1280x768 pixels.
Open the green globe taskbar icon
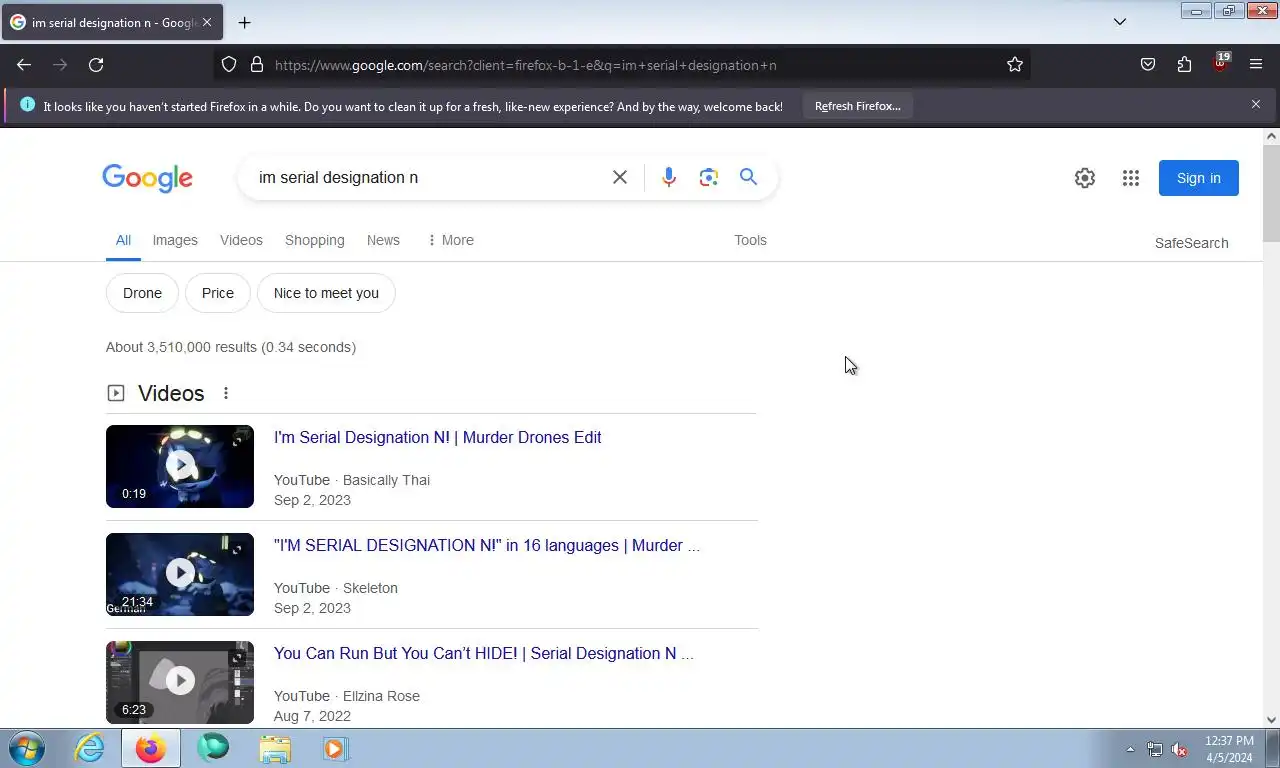tap(213, 748)
